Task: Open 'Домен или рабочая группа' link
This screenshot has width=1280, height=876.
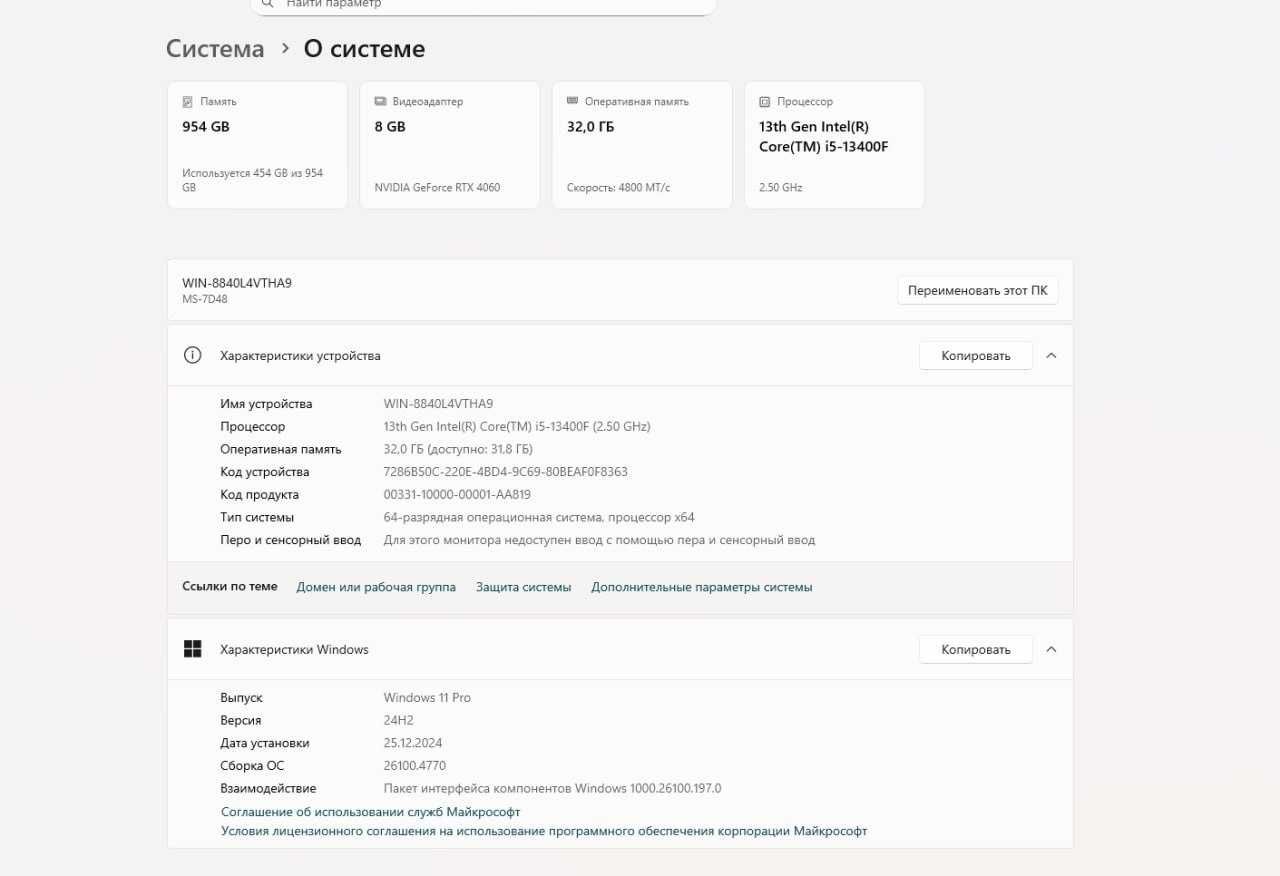Action: coord(376,587)
